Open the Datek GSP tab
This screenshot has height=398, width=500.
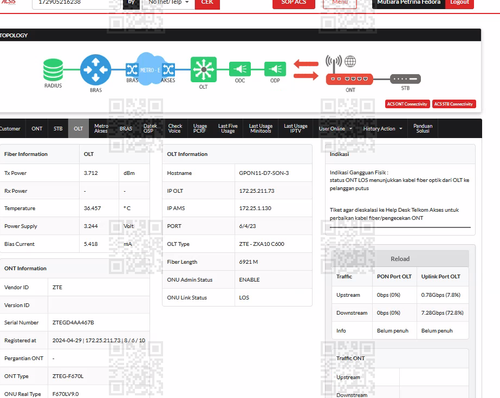[150, 128]
